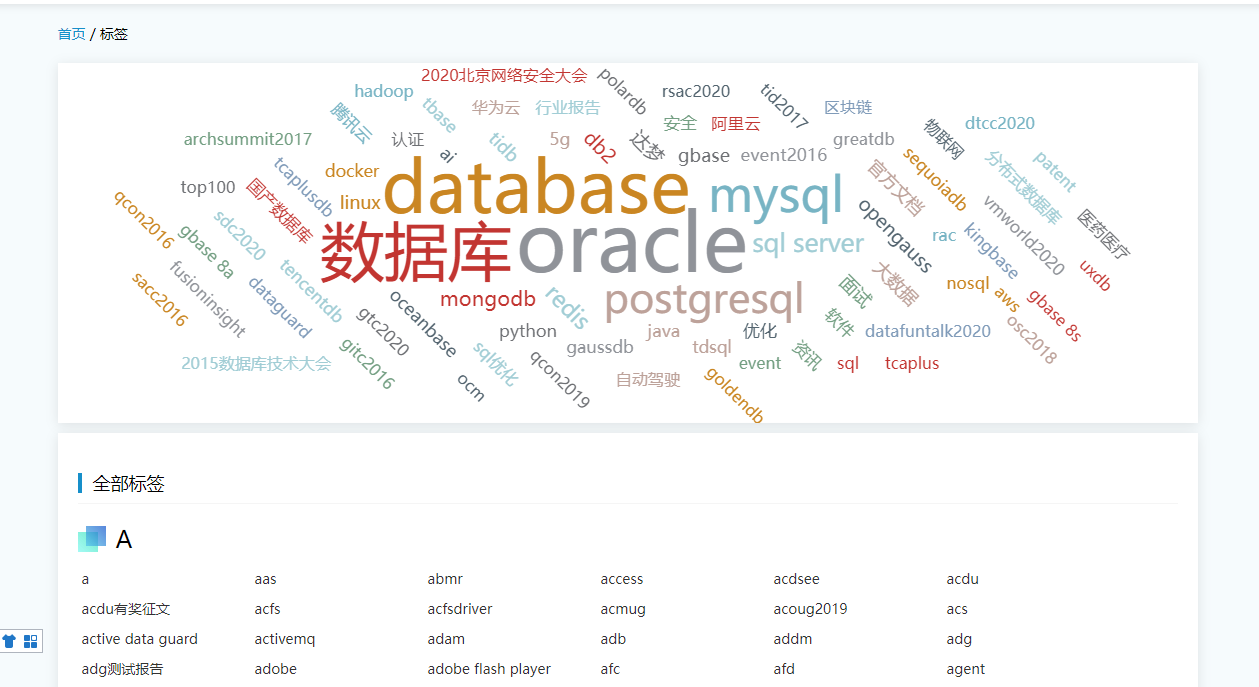Click the '华为云' word cloud tag
The image size is (1259, 687).
tap(496, 107)
